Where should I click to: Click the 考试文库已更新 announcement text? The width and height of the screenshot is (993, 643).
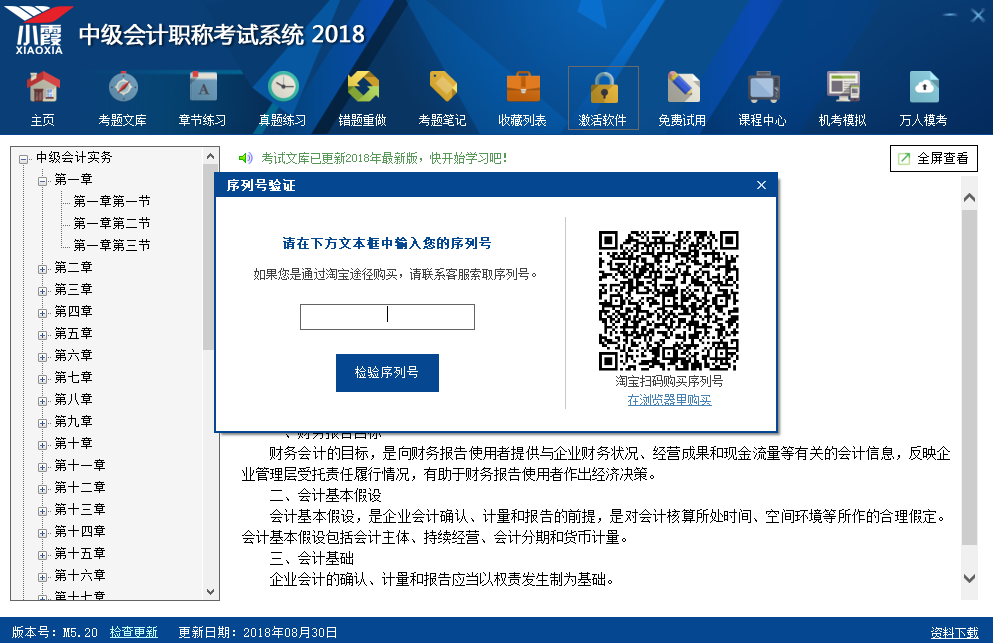tap(384, 158)
